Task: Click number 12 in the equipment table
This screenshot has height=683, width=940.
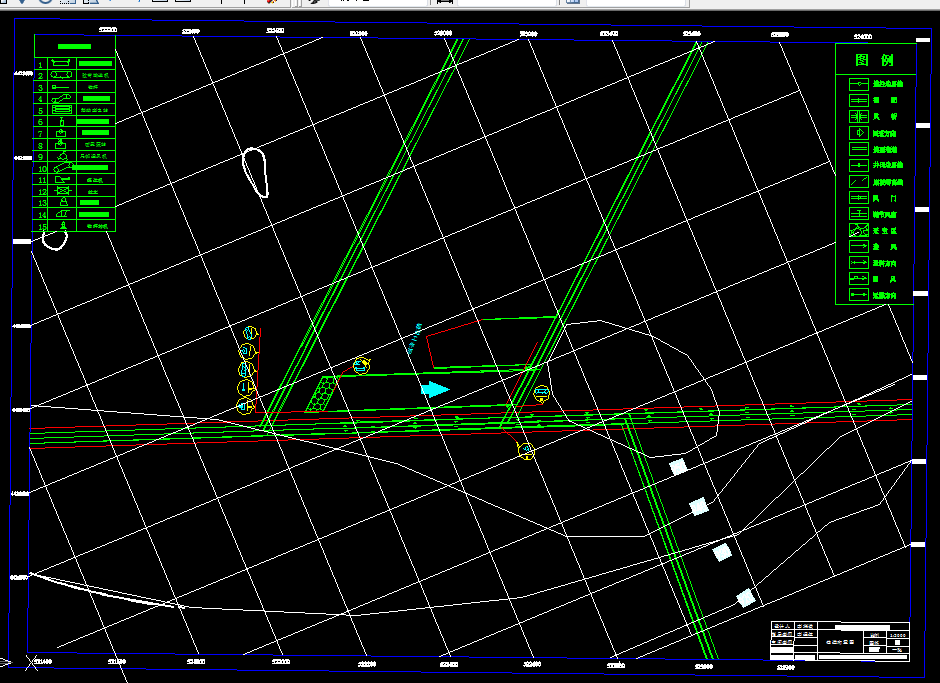Action: [42, 192]
